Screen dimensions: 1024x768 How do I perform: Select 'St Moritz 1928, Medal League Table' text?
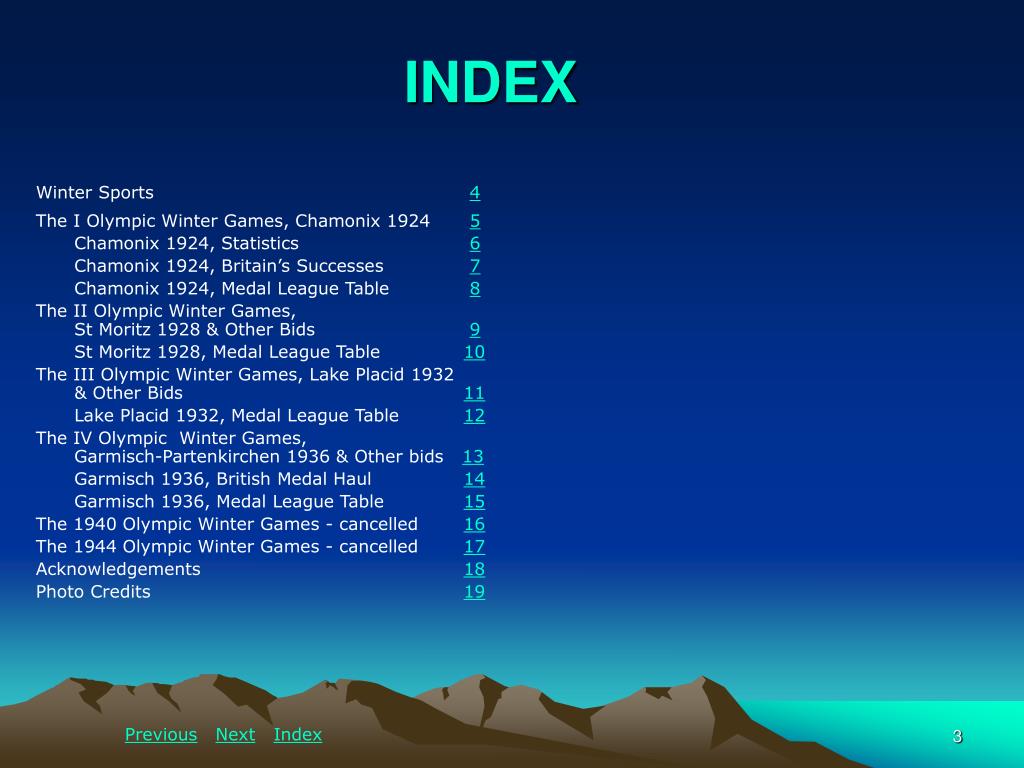click(227, 352)
